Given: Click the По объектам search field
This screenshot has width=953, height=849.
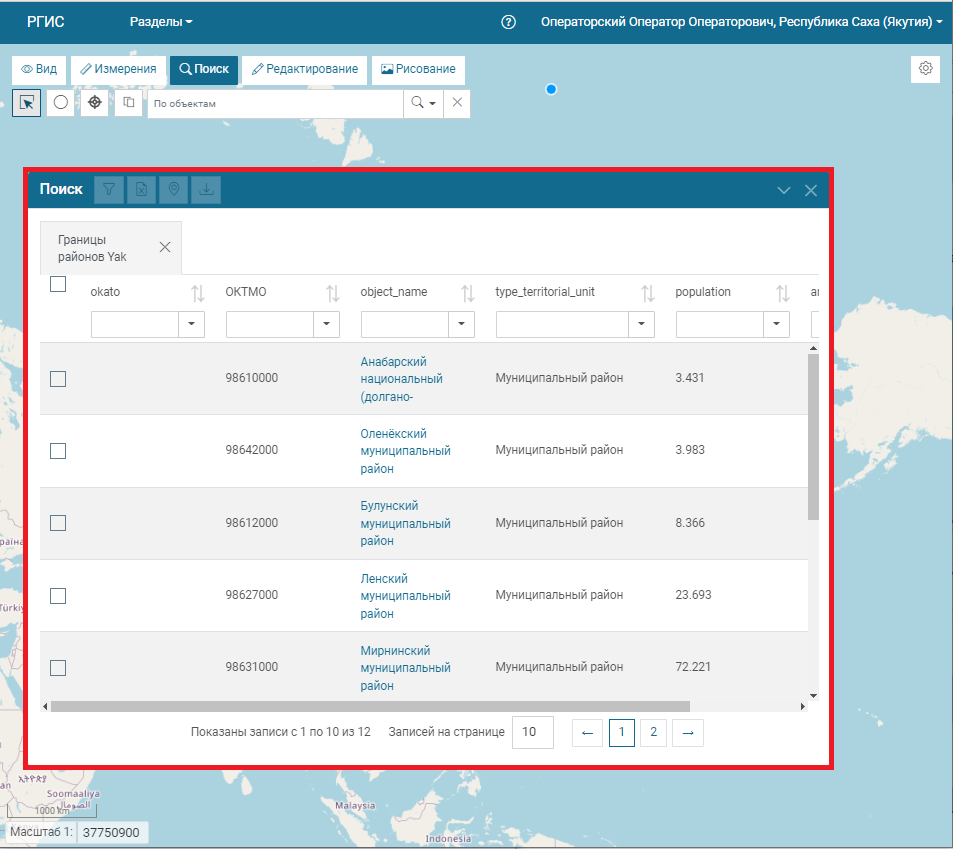Looking at the screenshot, I should pyautogui.click(x=275, y=103).
